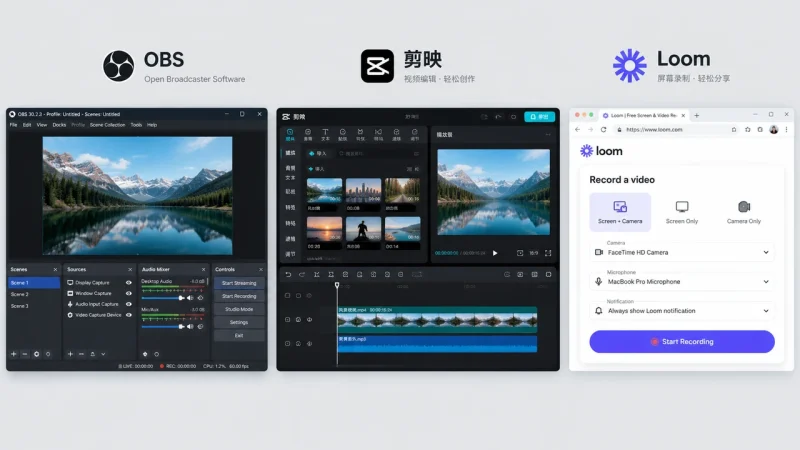The height and width of the screenshot is (450, 800).
Task: Remove source with minus icon in Sources panel
Action: (81, 354)
